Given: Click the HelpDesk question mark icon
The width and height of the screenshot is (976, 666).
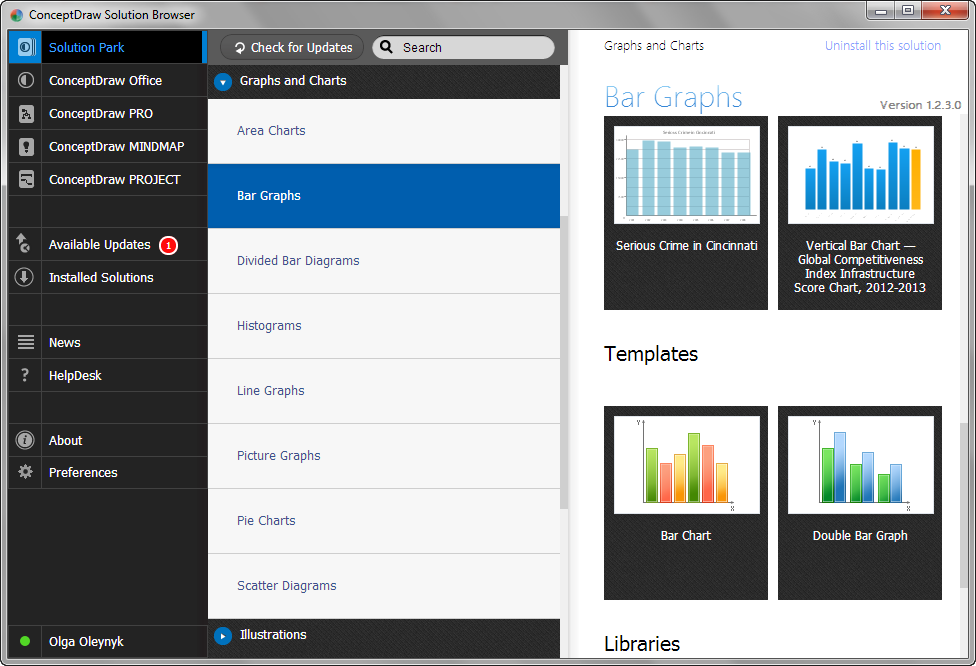Looking at the screenshot, I should click(x=25, y=375).
